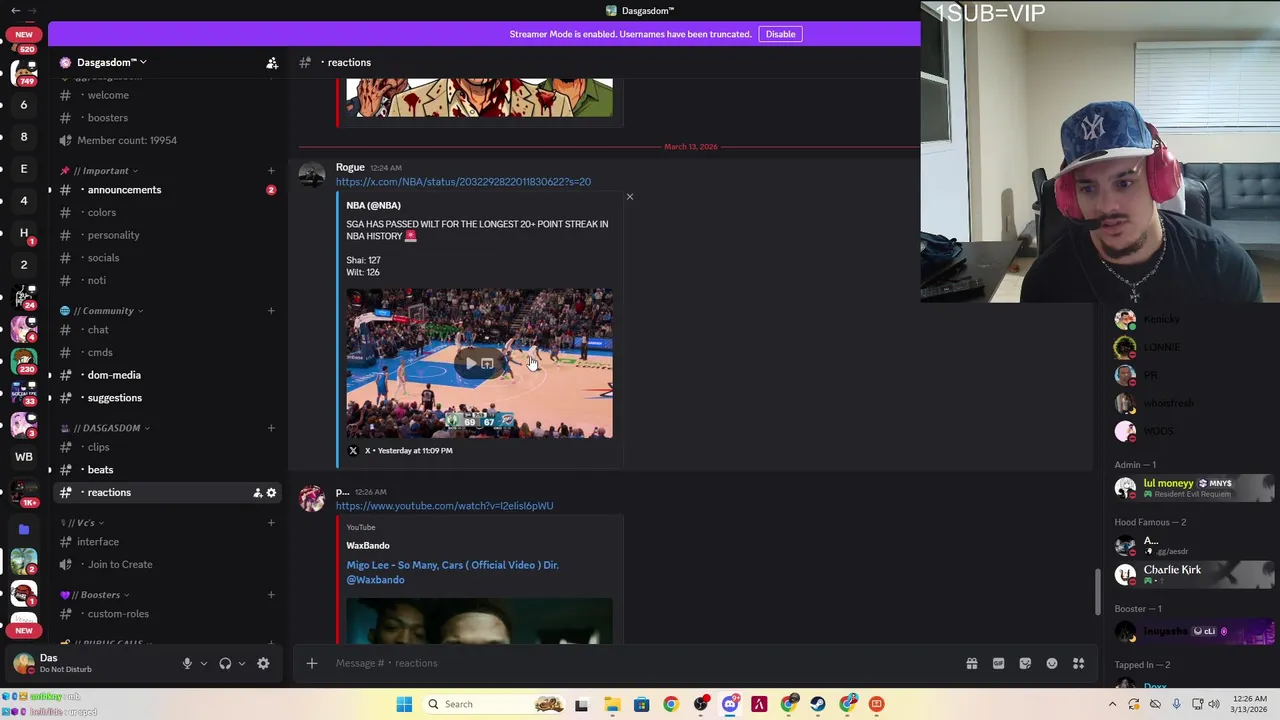Mute microphone in user panel
Viewport: 1280px width, 720px height.
tap(187, 663)
